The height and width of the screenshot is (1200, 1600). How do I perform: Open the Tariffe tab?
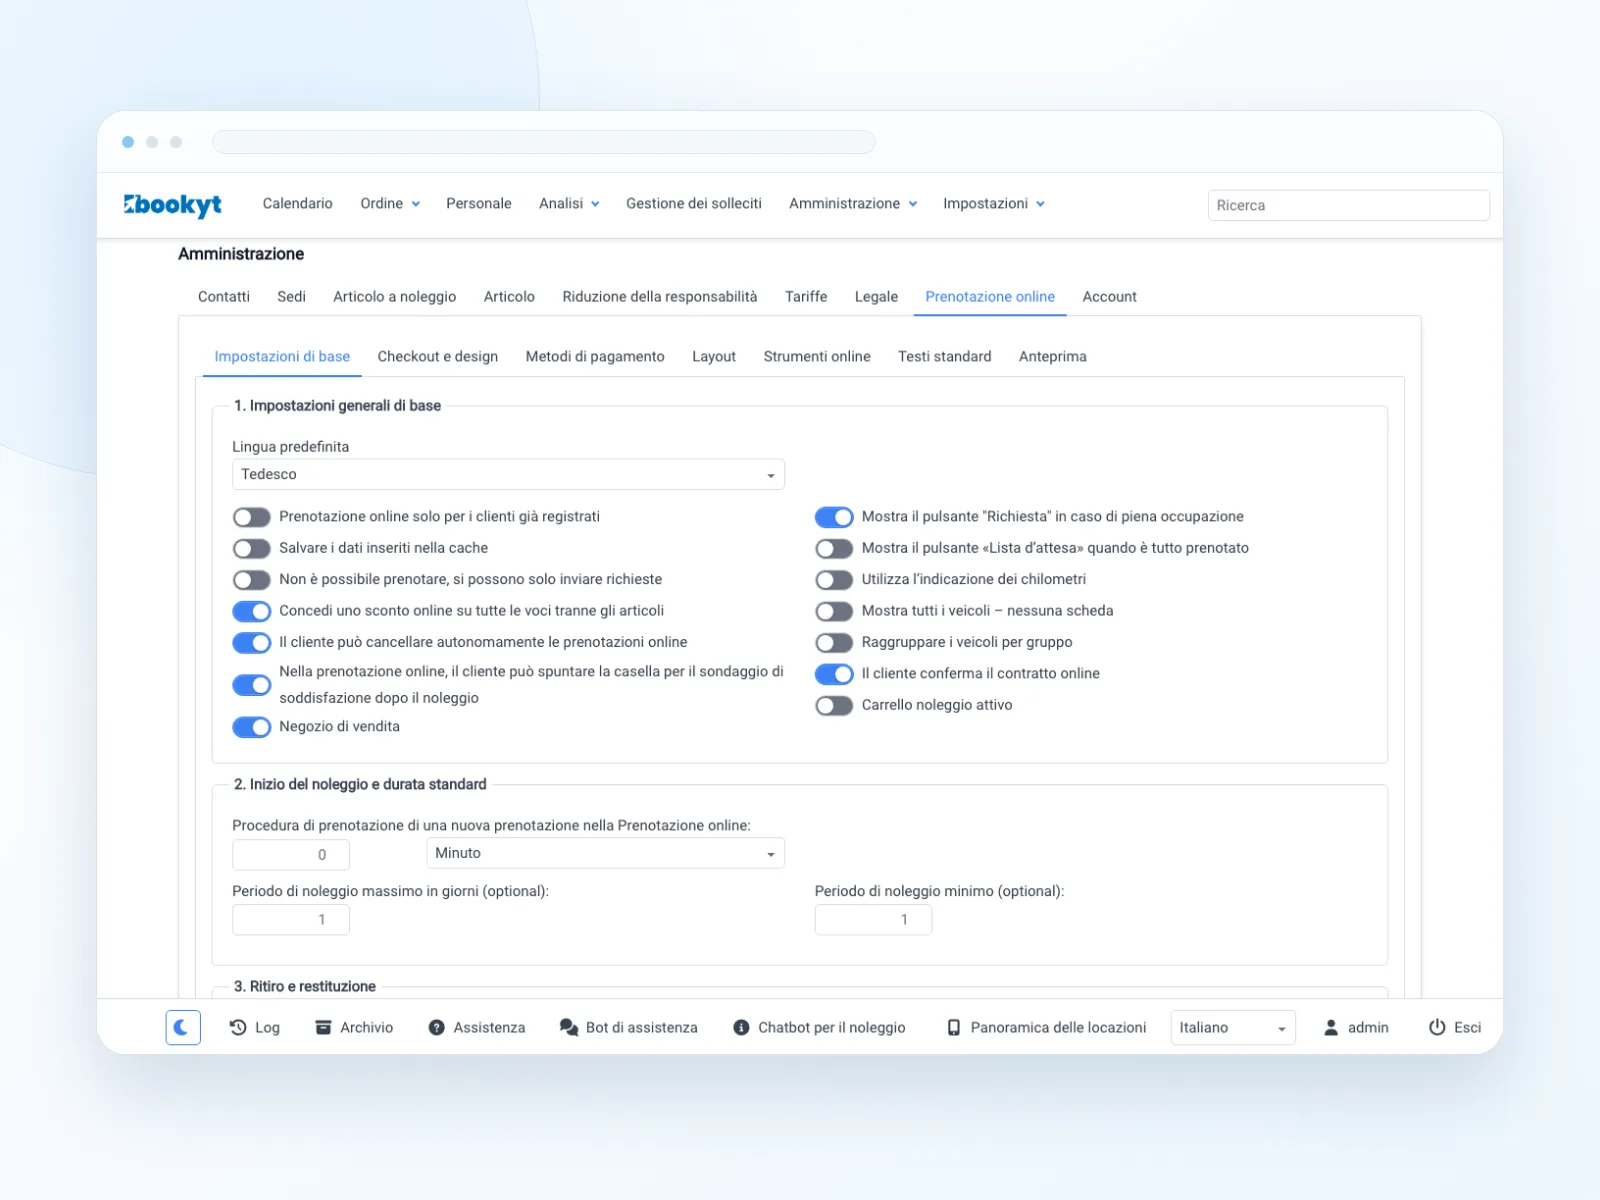[x=806, y=296]
